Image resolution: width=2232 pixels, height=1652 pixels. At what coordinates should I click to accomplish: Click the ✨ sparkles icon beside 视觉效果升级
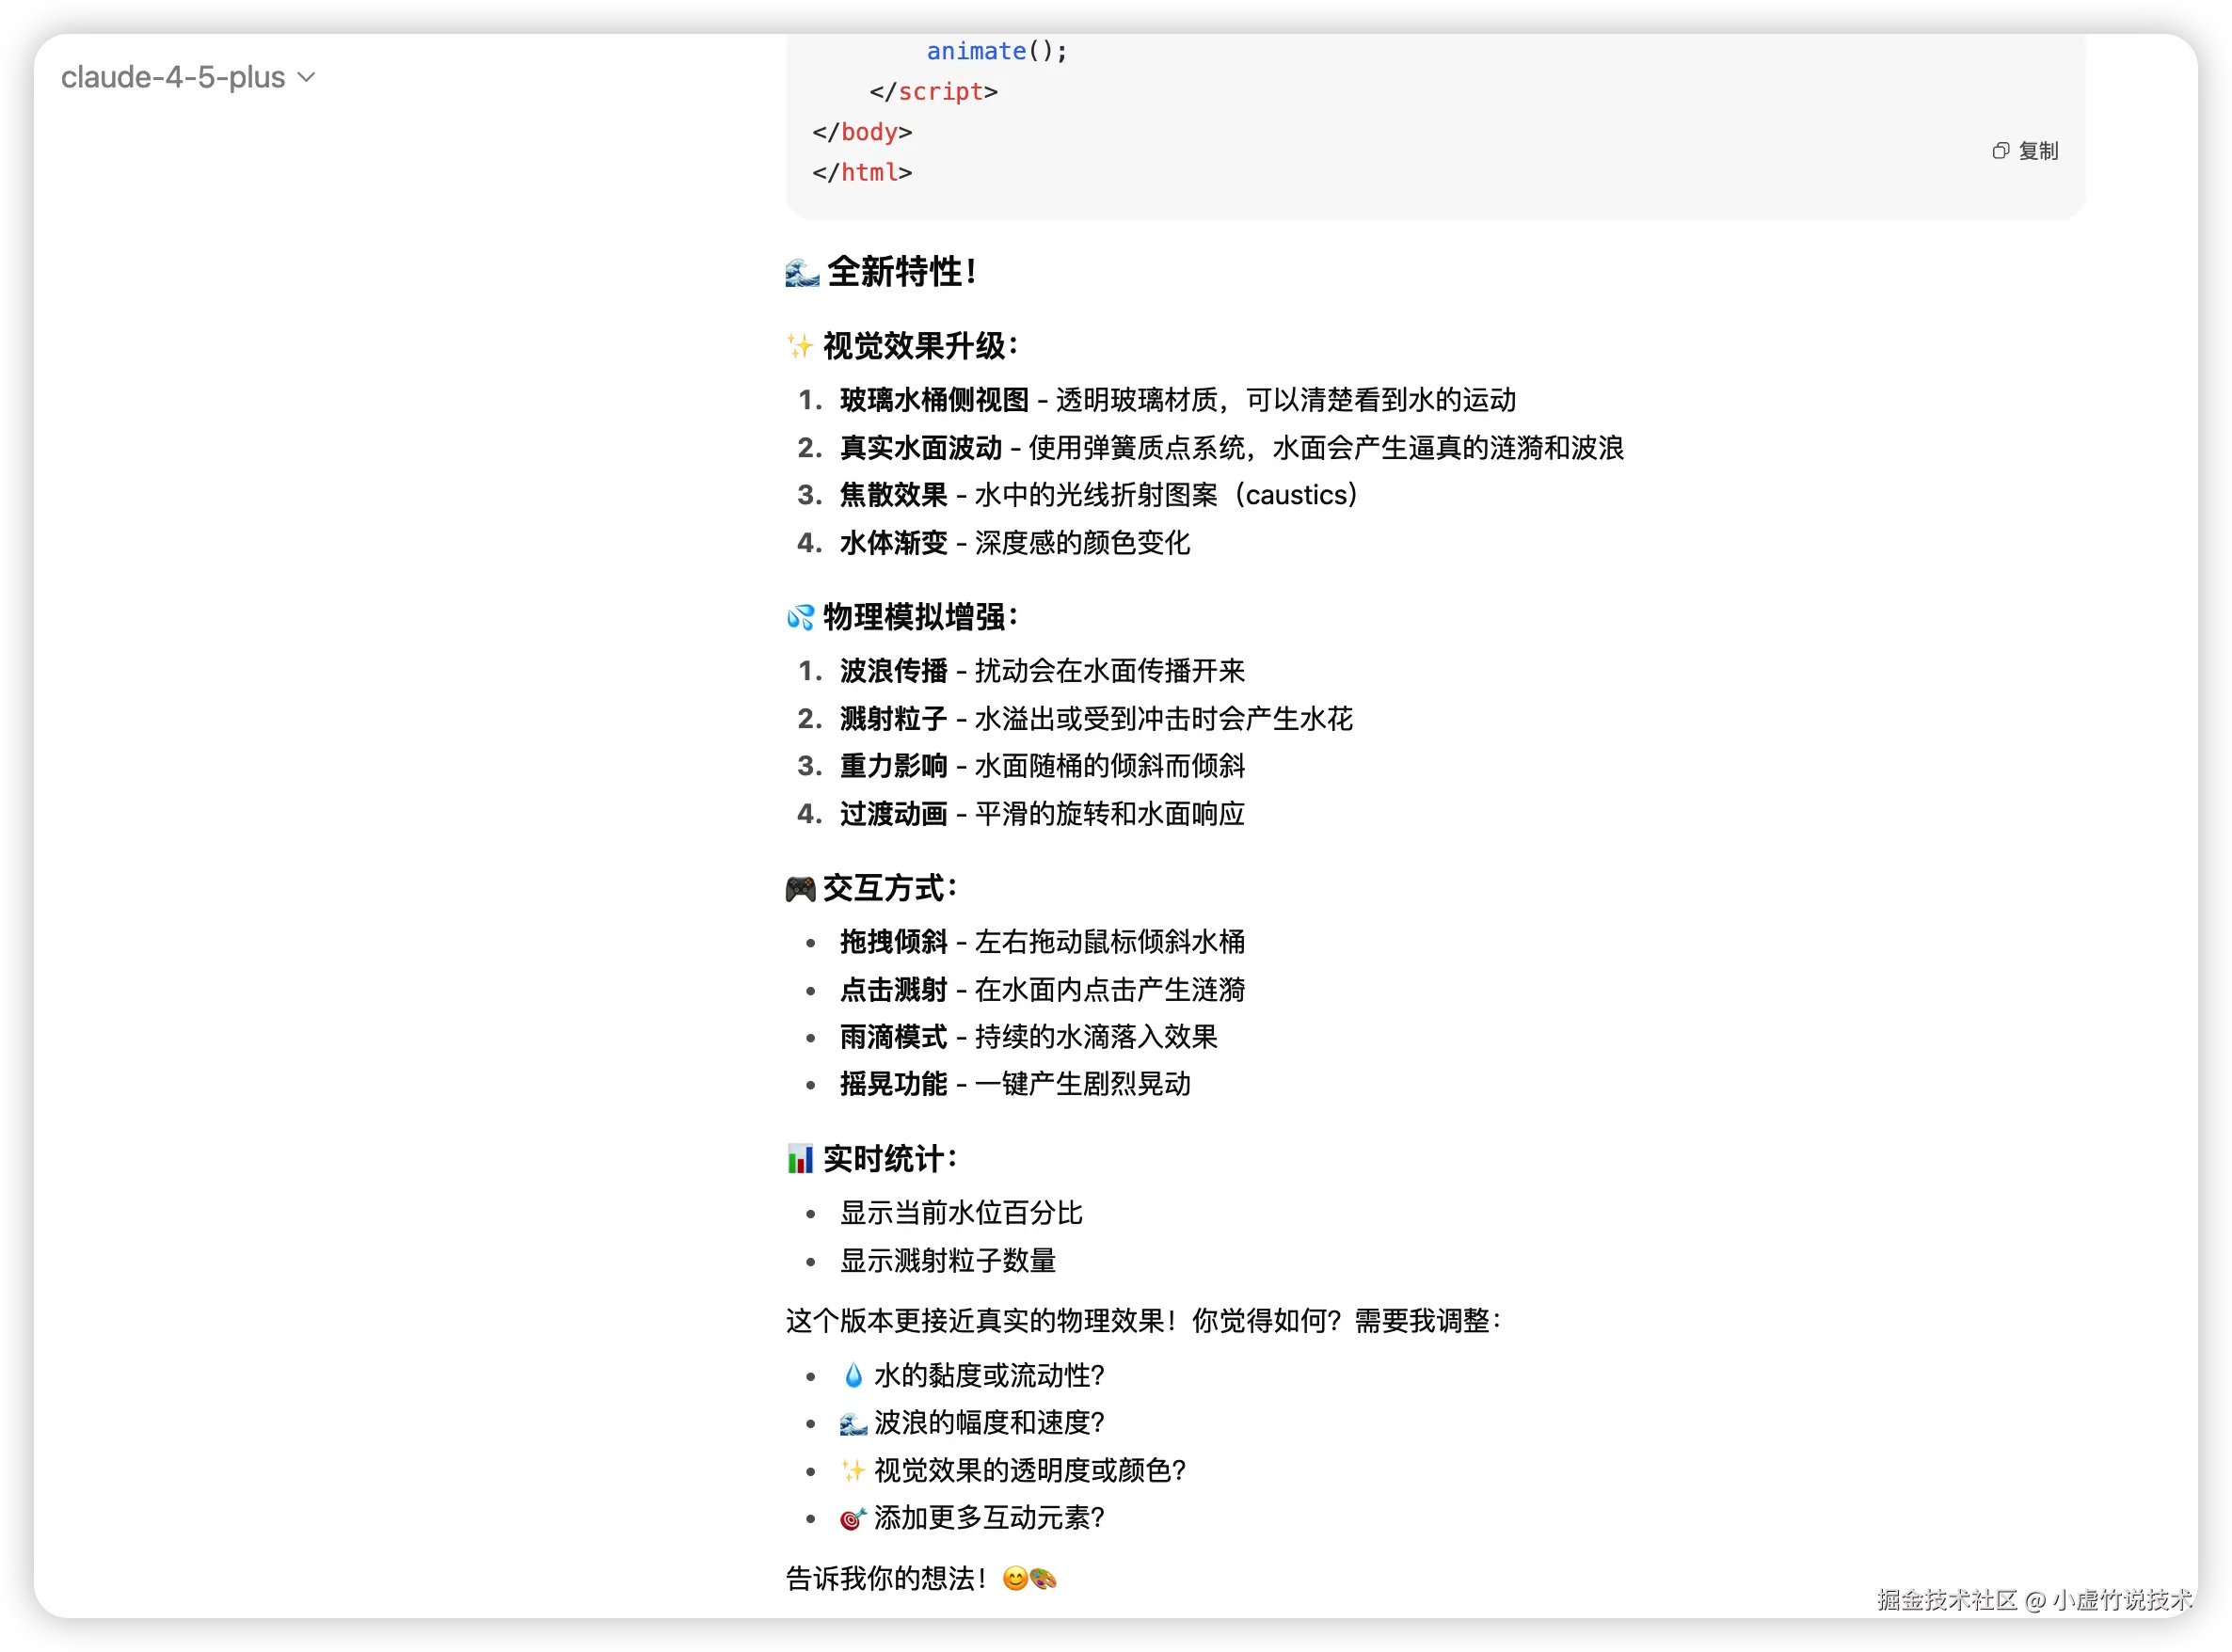pyautogui.click(x=799, y=345)
